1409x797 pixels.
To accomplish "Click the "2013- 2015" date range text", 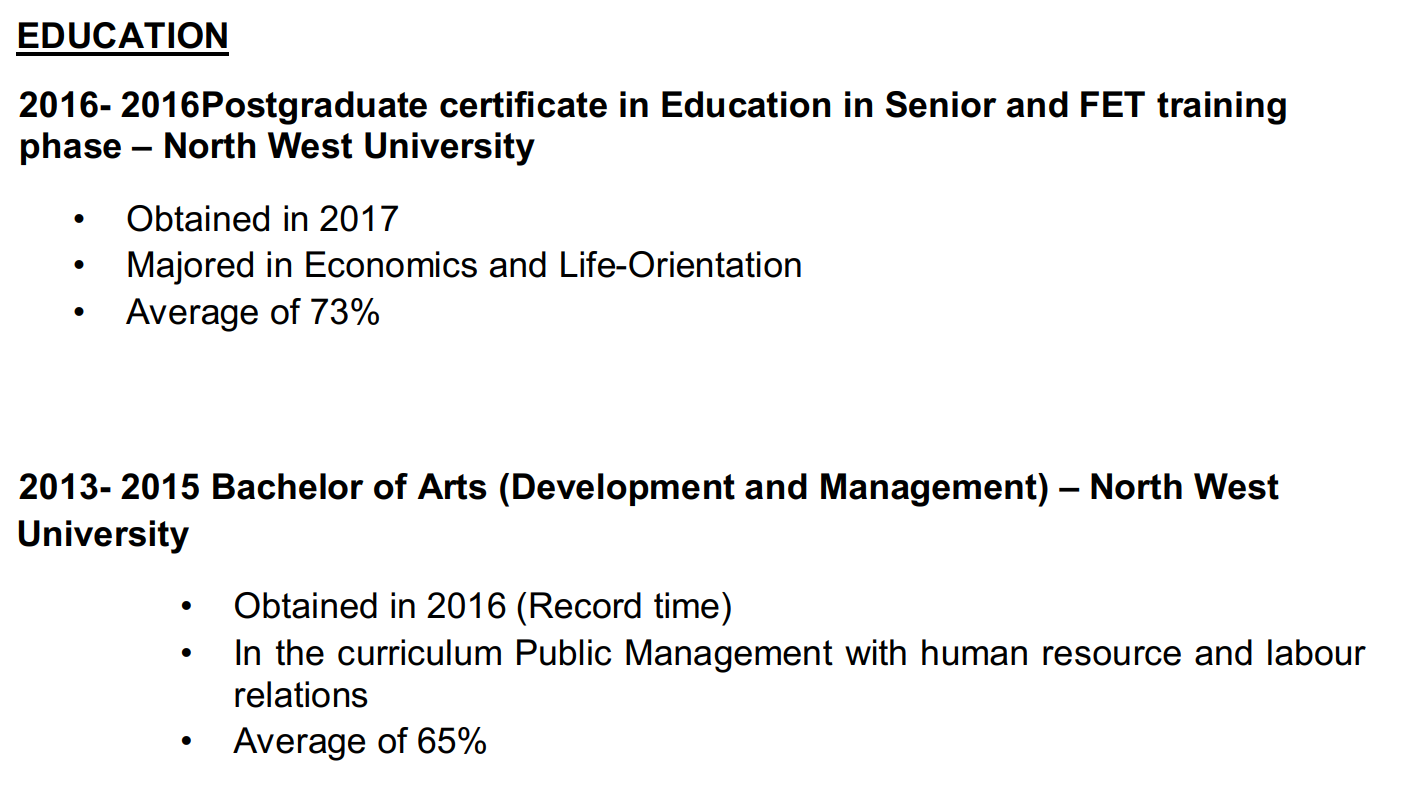I will (110, 487).
